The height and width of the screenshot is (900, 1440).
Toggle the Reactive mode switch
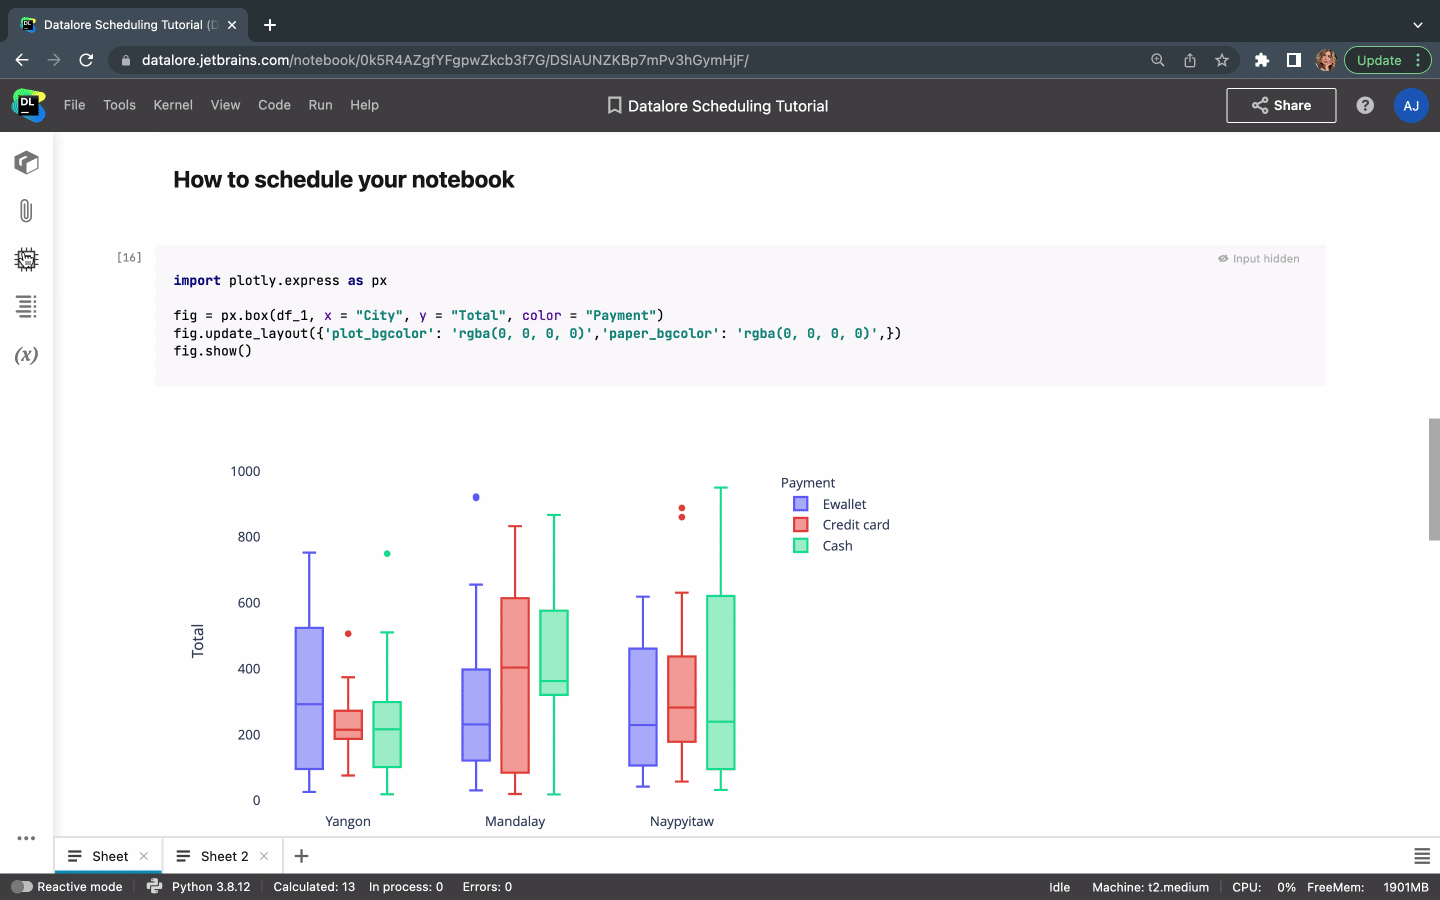pos(22,887)
